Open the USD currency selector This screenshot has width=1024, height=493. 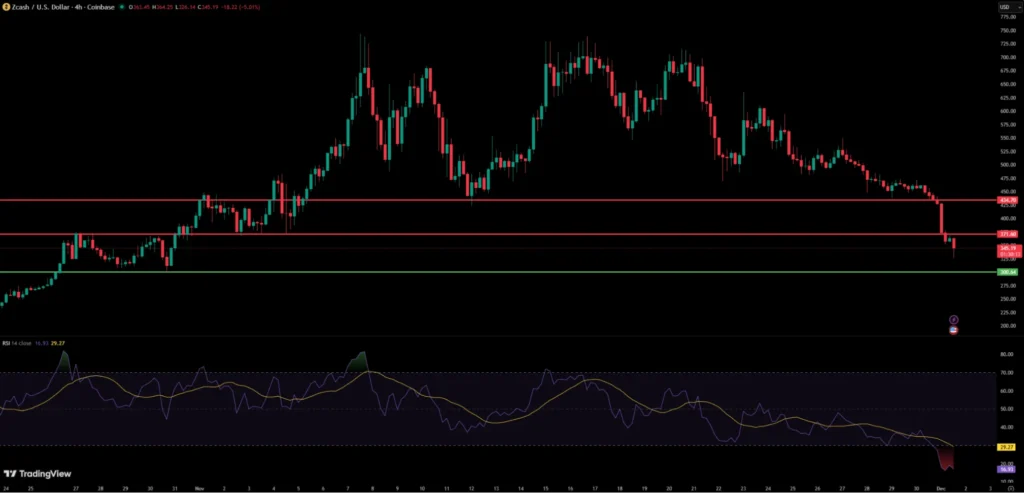point(1005,8)
